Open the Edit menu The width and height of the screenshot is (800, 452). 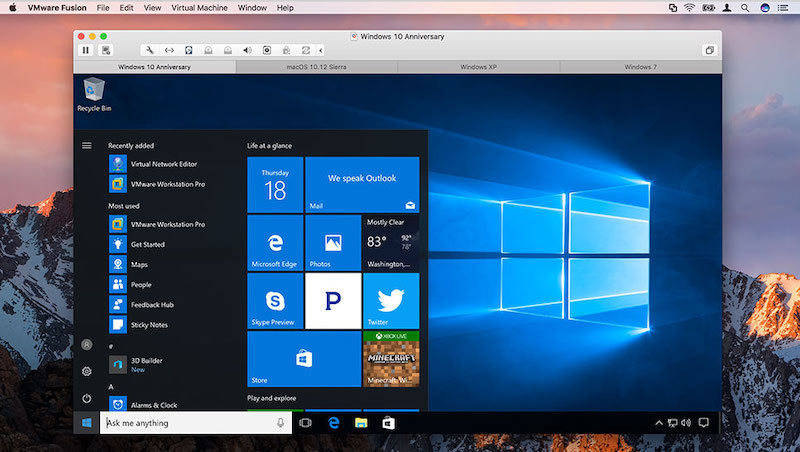[126, 8]
